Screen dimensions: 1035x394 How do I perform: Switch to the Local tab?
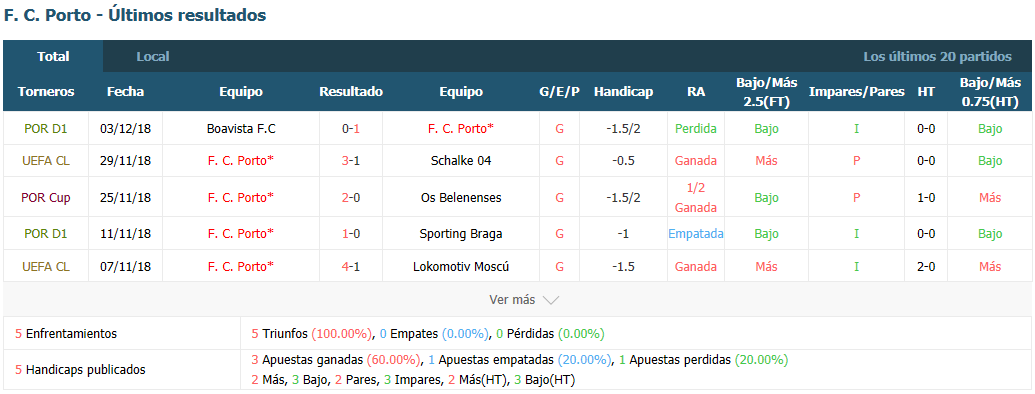click(152, 57)
